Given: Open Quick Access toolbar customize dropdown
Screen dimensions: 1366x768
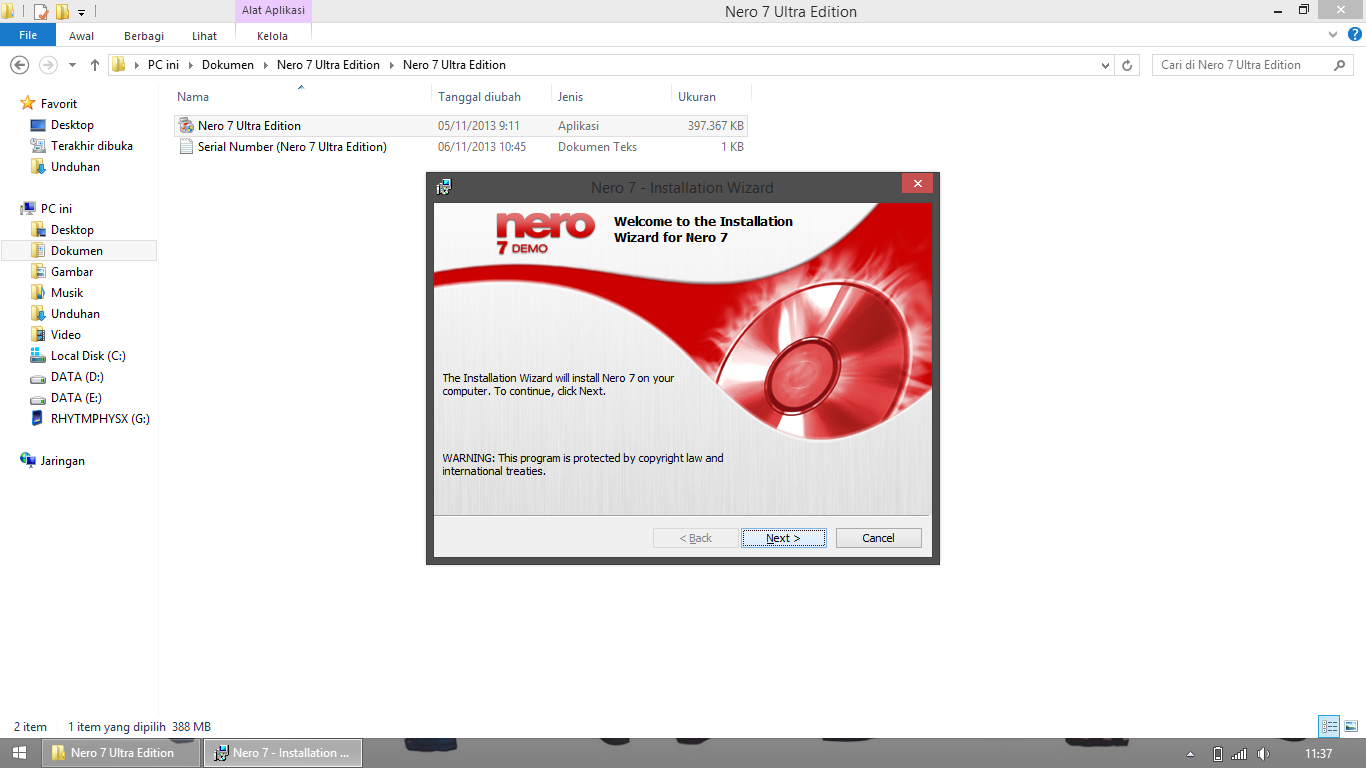Looking at the screenshot, I should tap(82, 12).
